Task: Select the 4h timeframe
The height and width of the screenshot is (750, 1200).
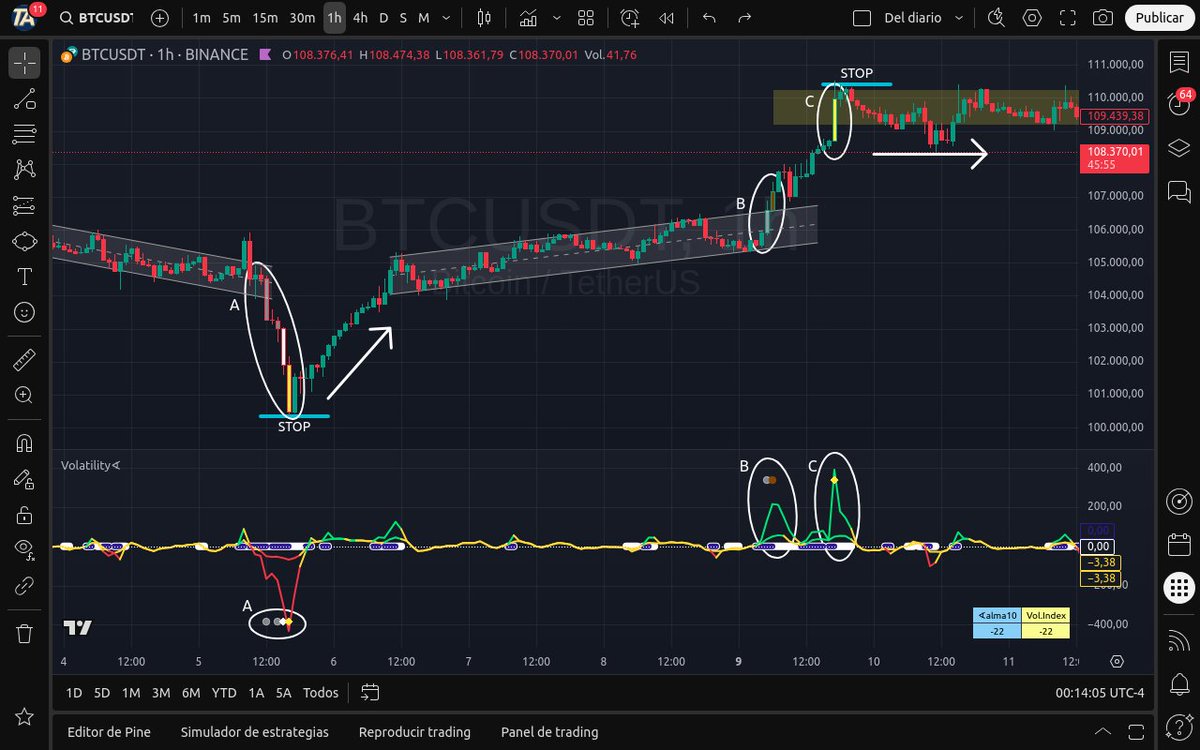Action: (x=360, y=18)
